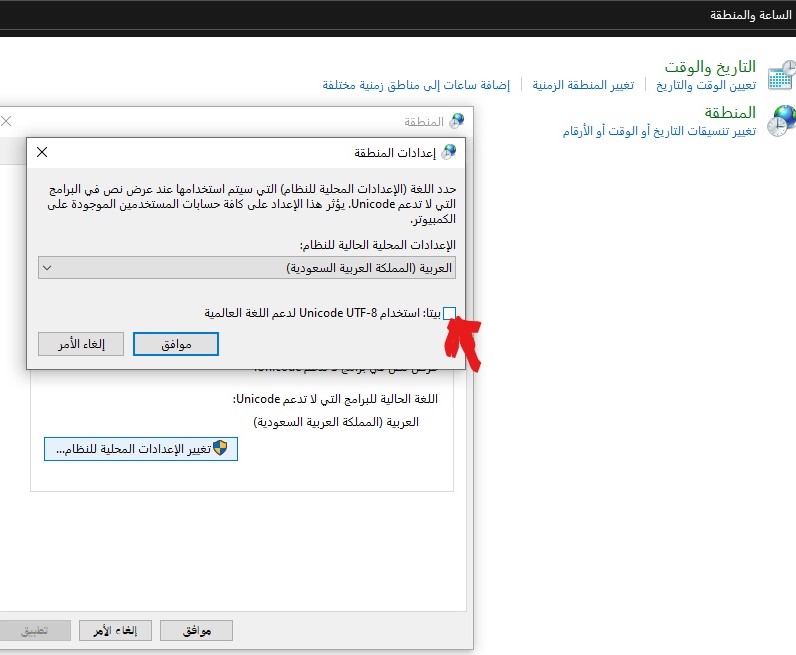
Task: Click the globe icon in Region Settings title bar
Action: (449, 152)
